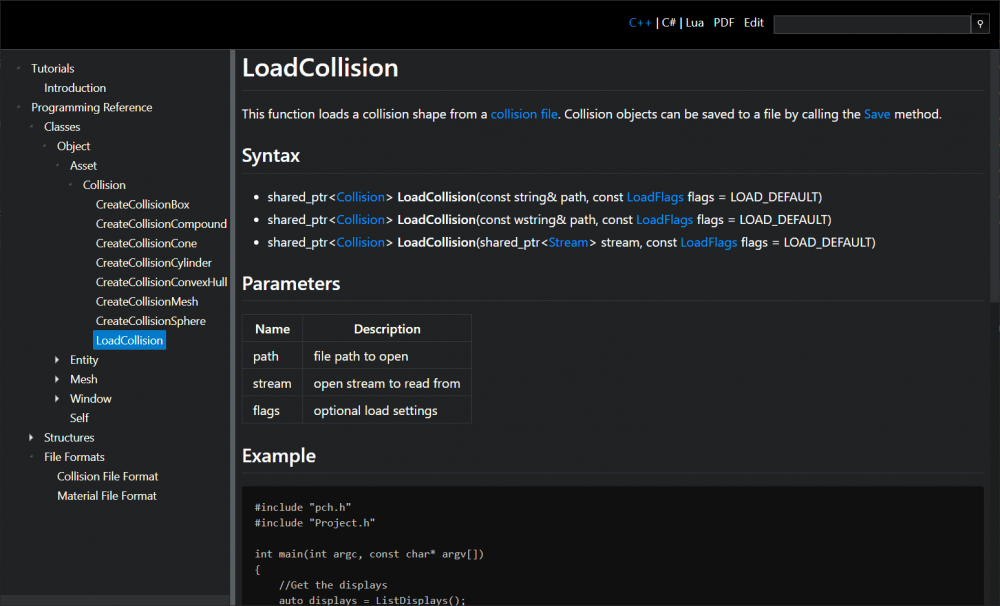Viewport: 1000px width, 606px height.
Task: Collapse the File Formats section
Action: pyautogui.click(x=32, y=457)
